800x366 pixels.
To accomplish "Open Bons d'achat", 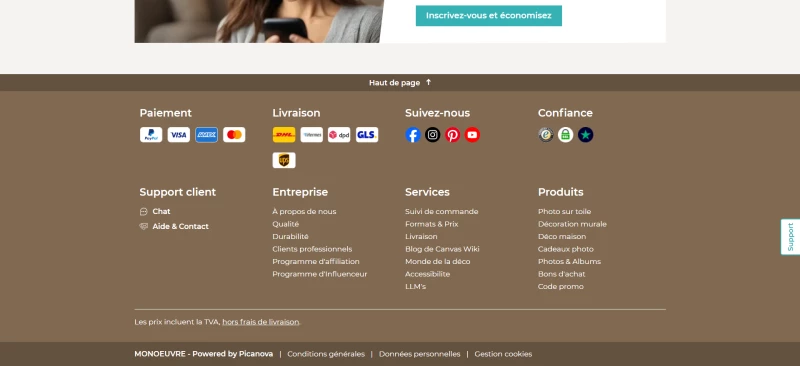I will coord(562,274).
